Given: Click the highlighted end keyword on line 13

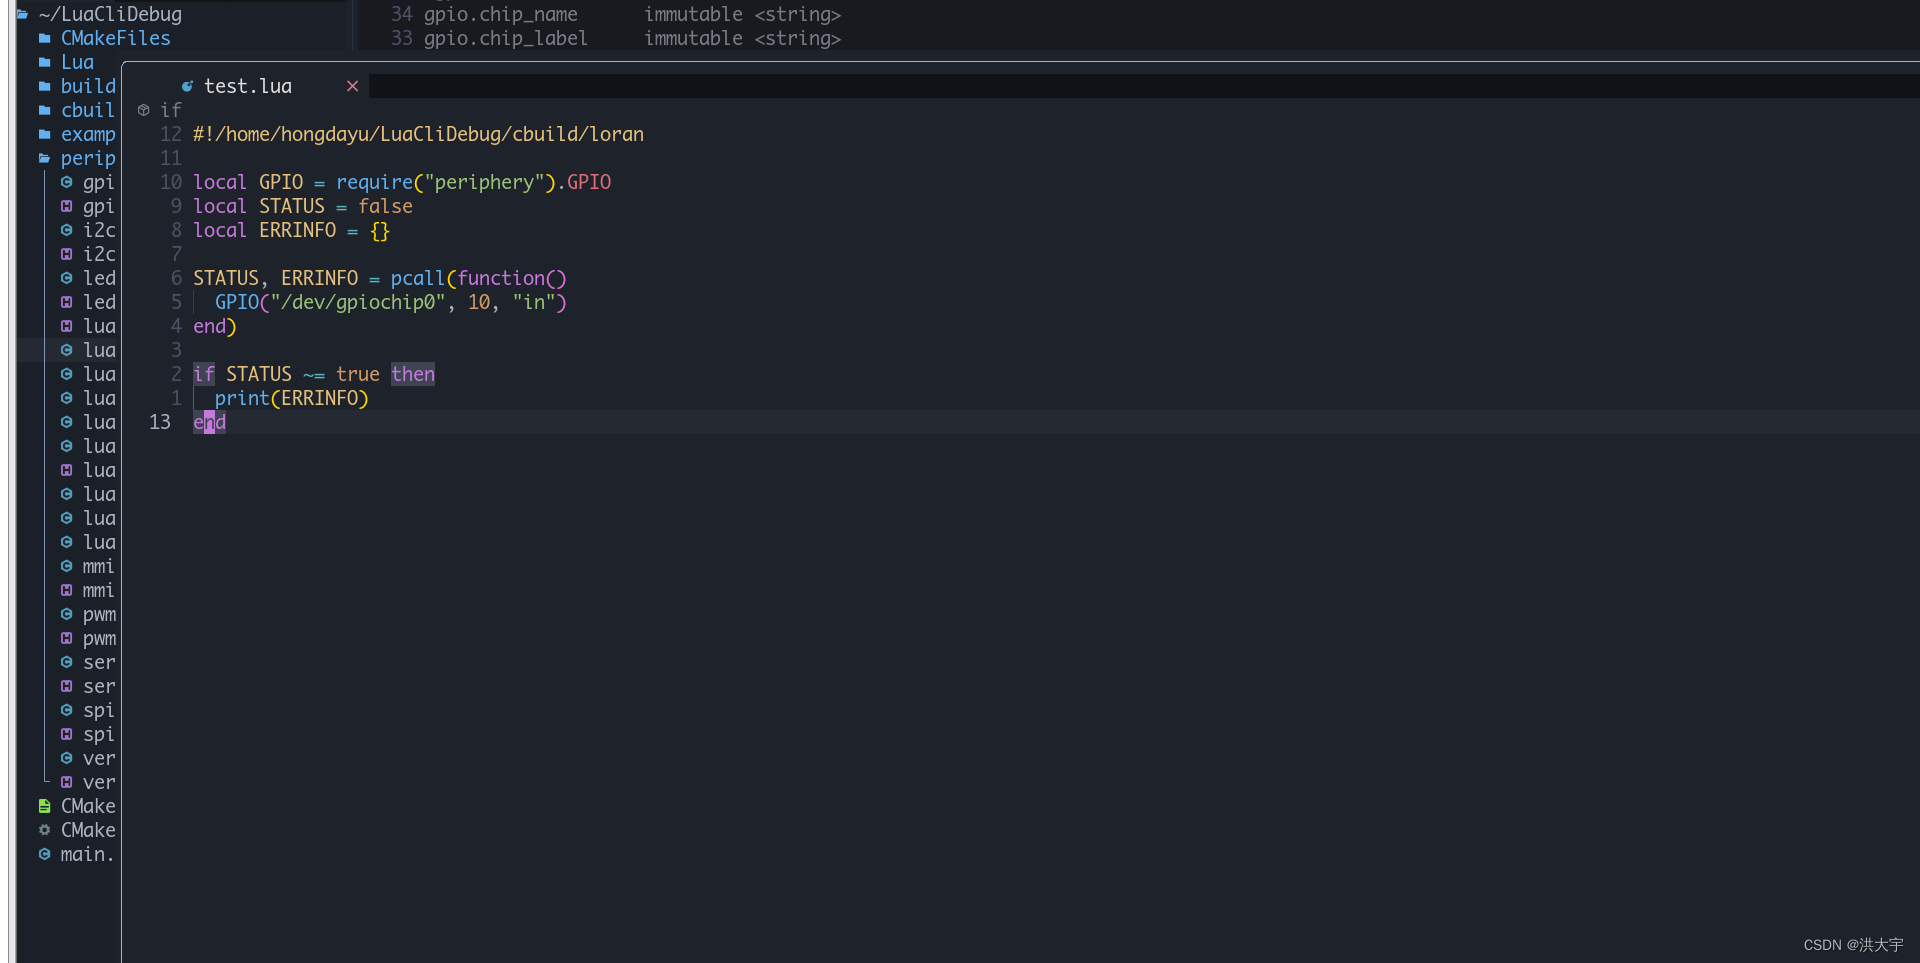Looking at the screenshot, I should click(208, 422).
